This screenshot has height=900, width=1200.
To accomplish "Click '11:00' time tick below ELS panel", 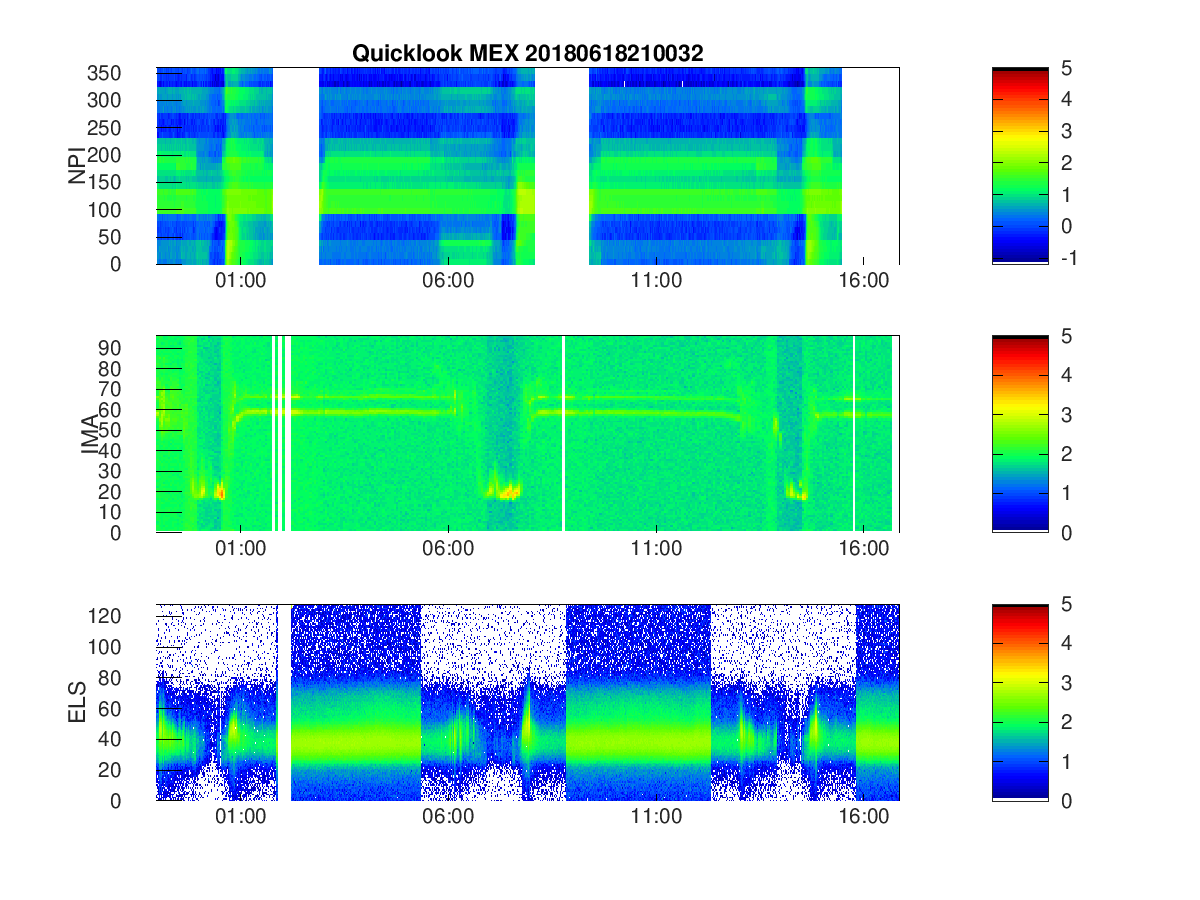I will (657, 817).
